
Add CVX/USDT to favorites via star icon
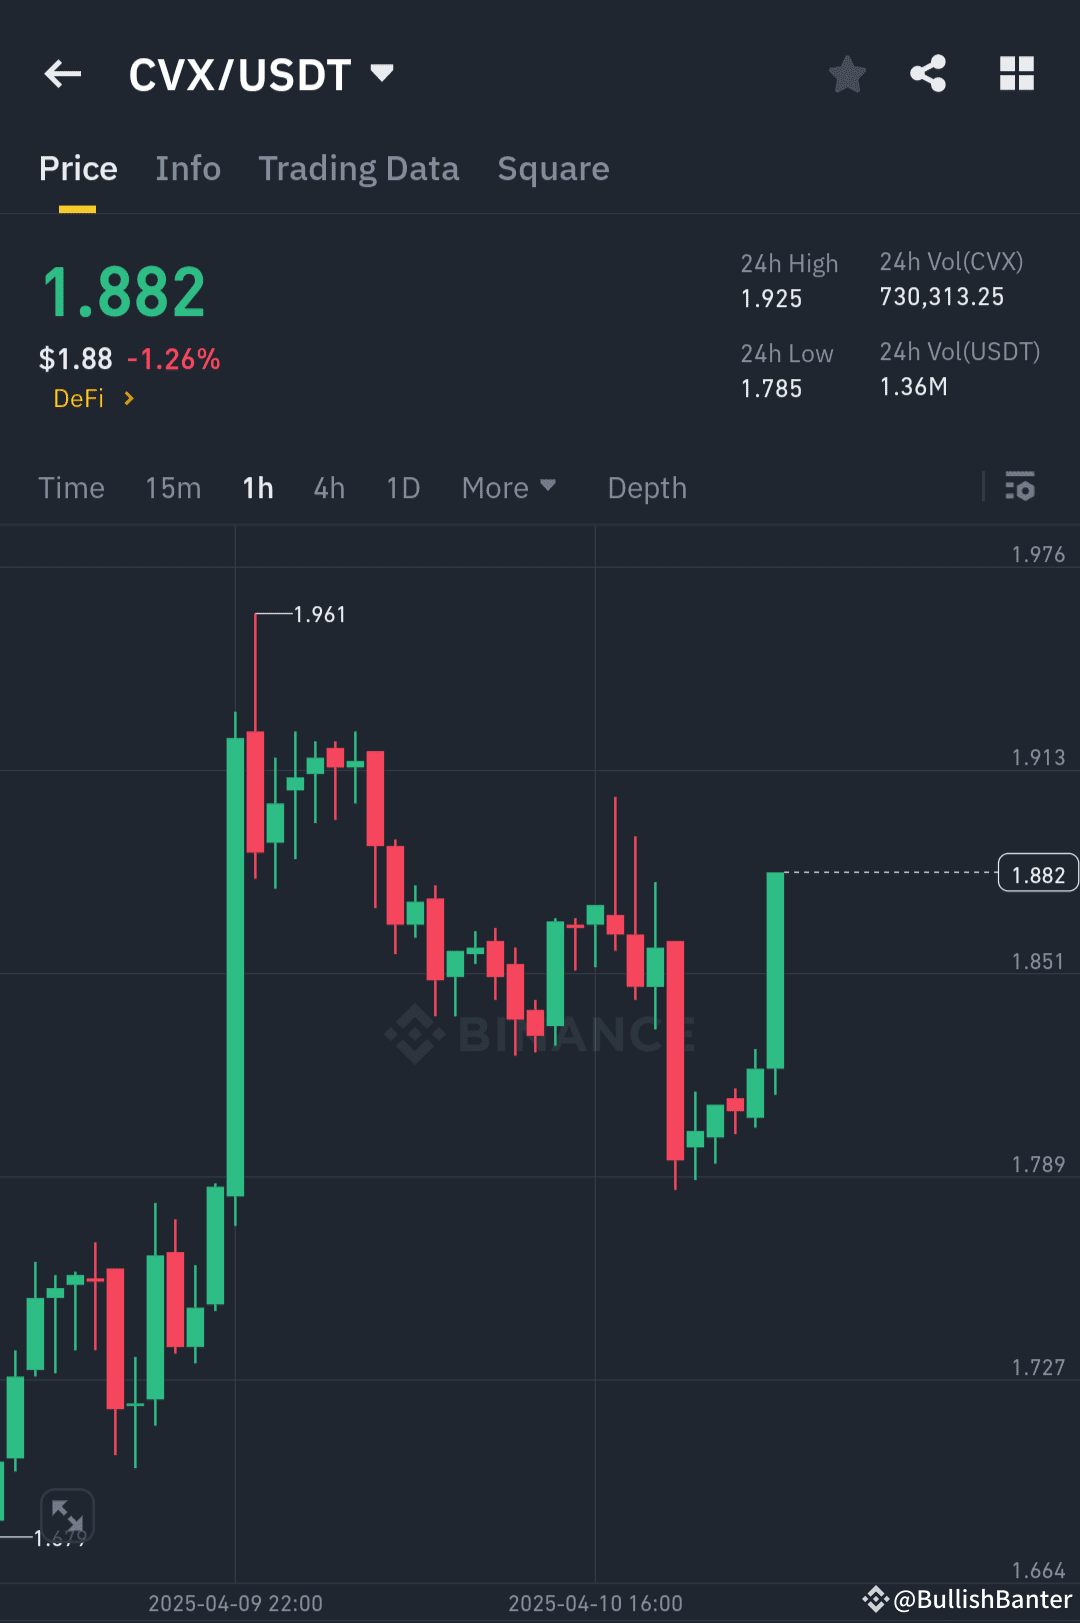click(x=847, y=73)
